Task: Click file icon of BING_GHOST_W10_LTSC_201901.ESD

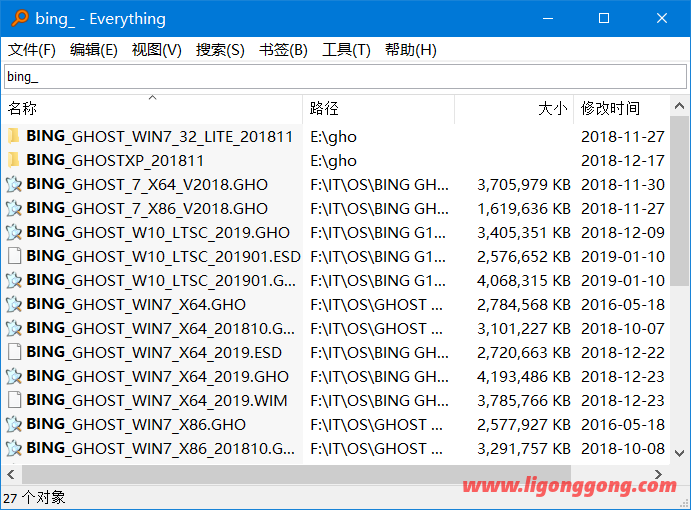Action: click(14, 256)
